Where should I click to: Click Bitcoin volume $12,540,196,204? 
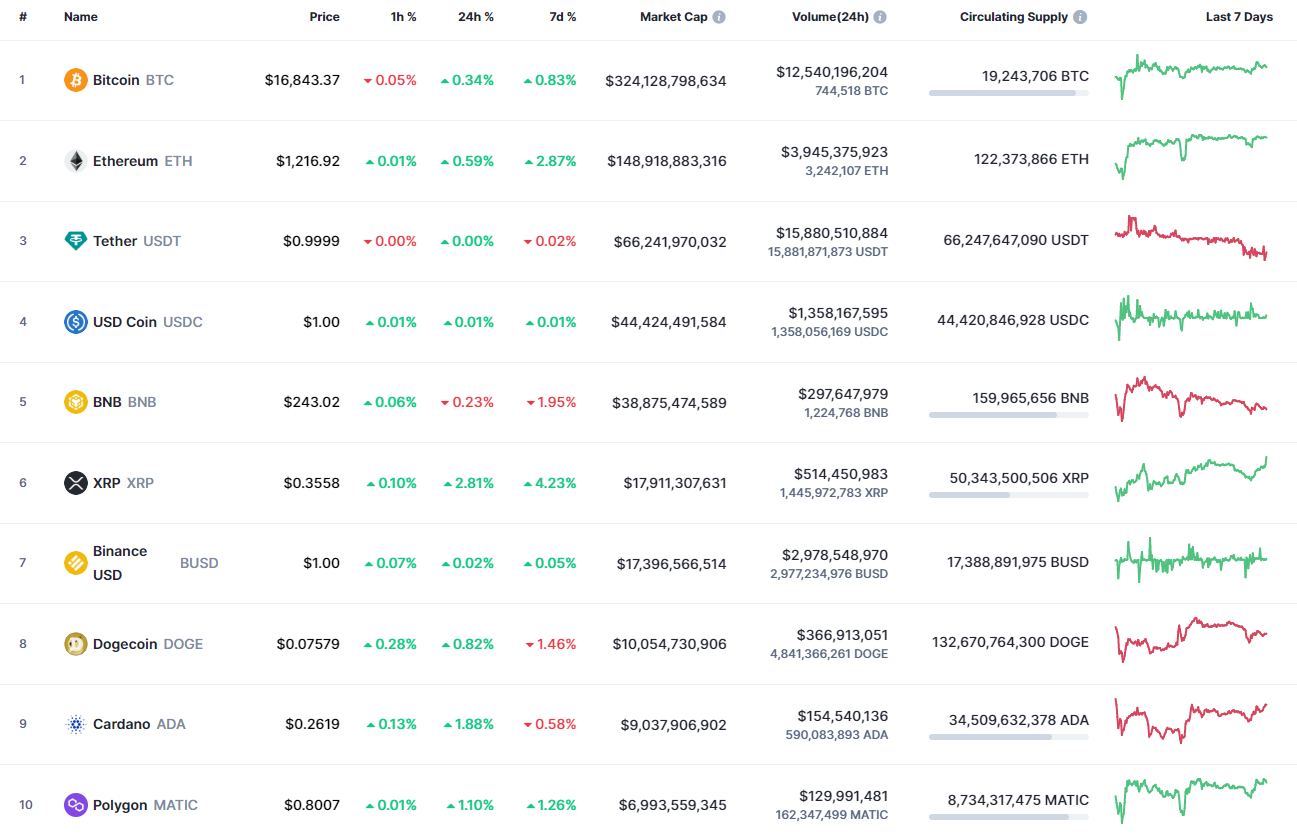pyautogui.click(x=832, y=72)
